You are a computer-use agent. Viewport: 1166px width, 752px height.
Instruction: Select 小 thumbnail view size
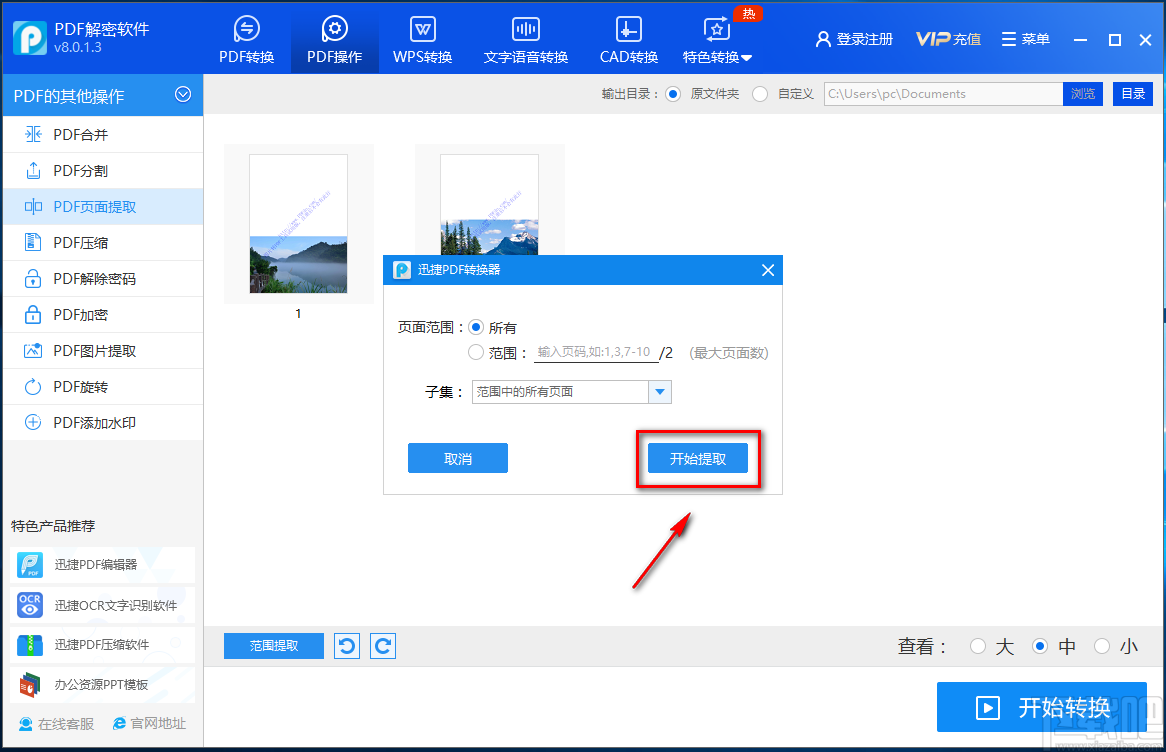pyautogui.click(x=1101, y=646)
